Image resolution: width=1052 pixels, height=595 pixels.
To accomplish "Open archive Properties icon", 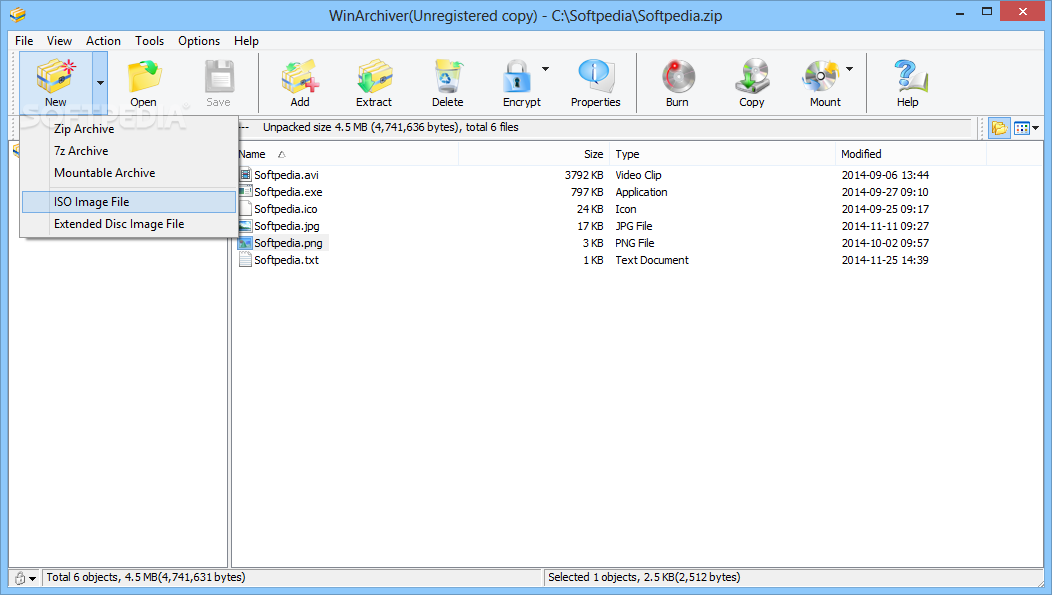I will [595, 76].
